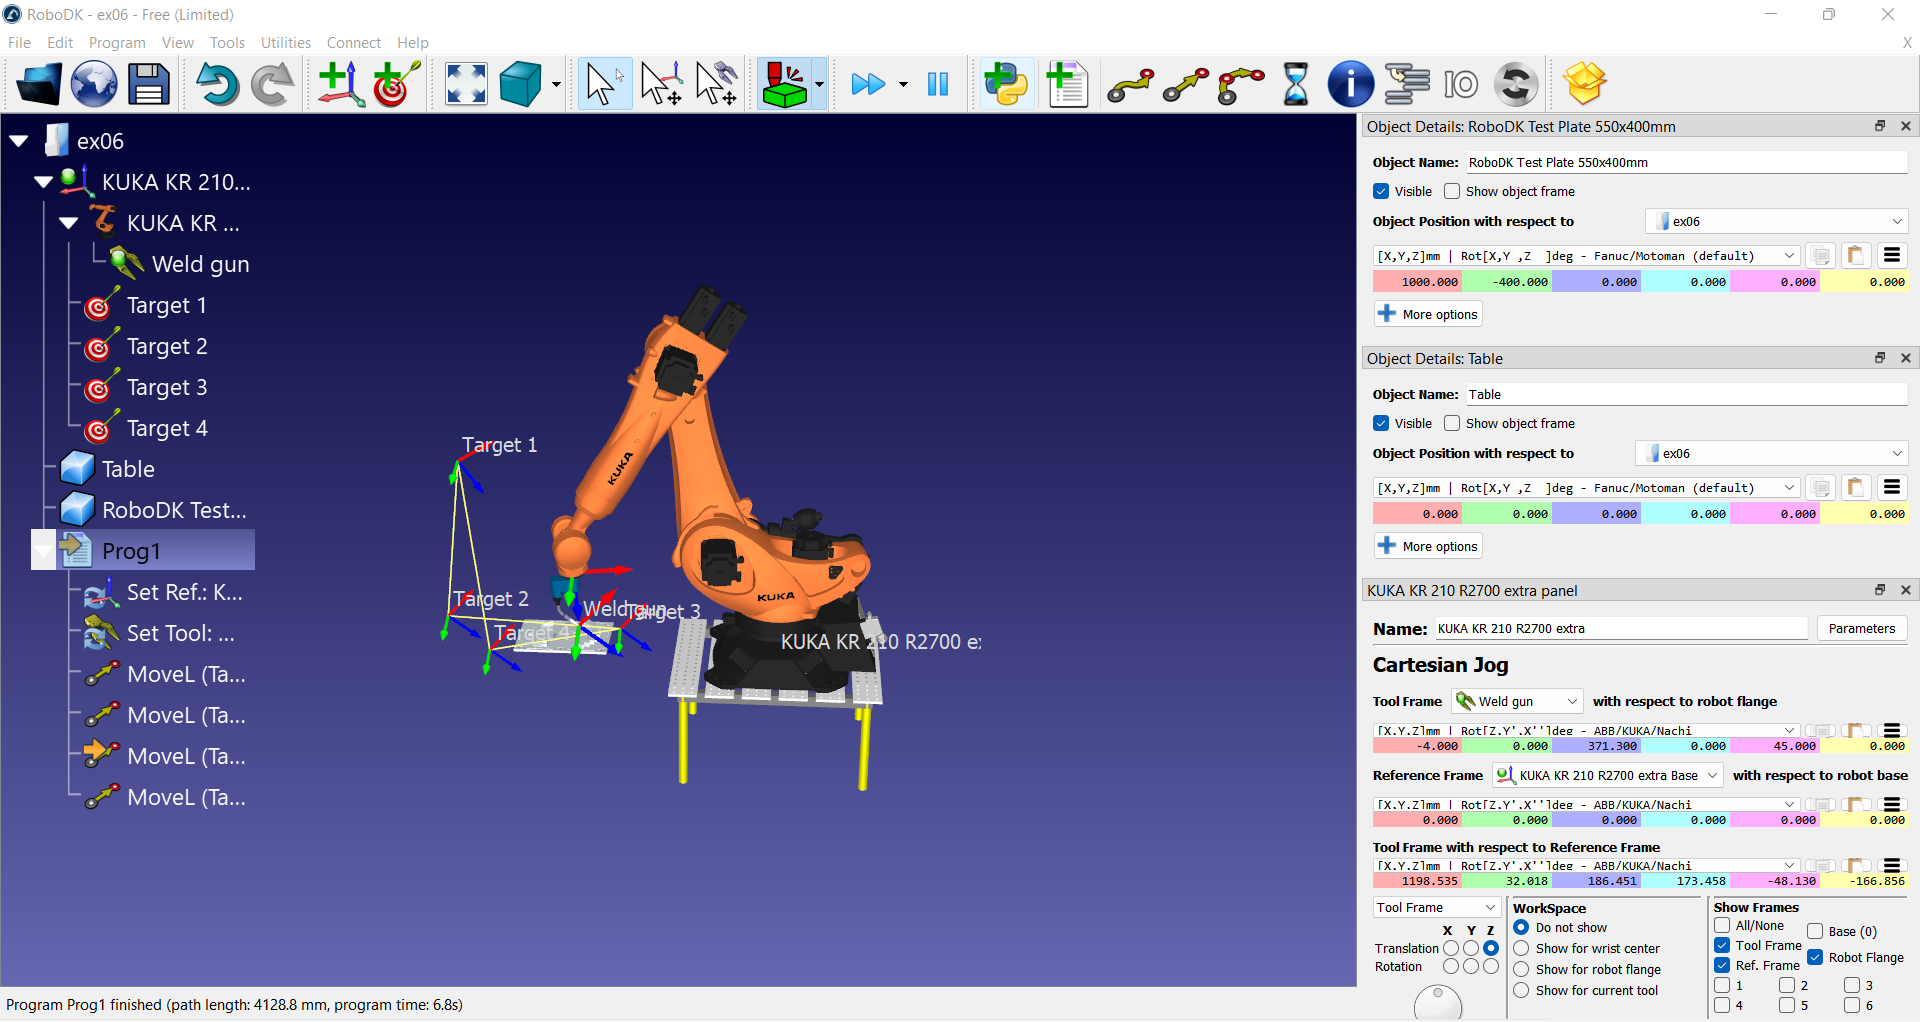The height and width of the screenshot is (1022, 1920).
Task: Add a joint move instruction
Action: coord(1130,86)
